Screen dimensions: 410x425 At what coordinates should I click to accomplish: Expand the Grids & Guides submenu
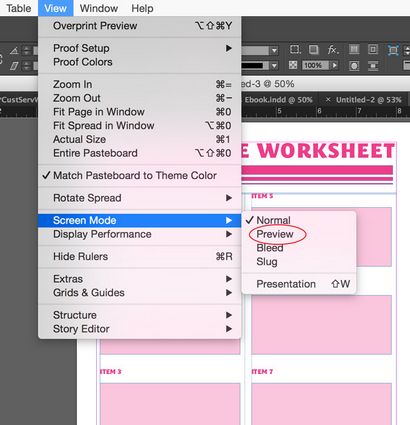tap(139, 292)
